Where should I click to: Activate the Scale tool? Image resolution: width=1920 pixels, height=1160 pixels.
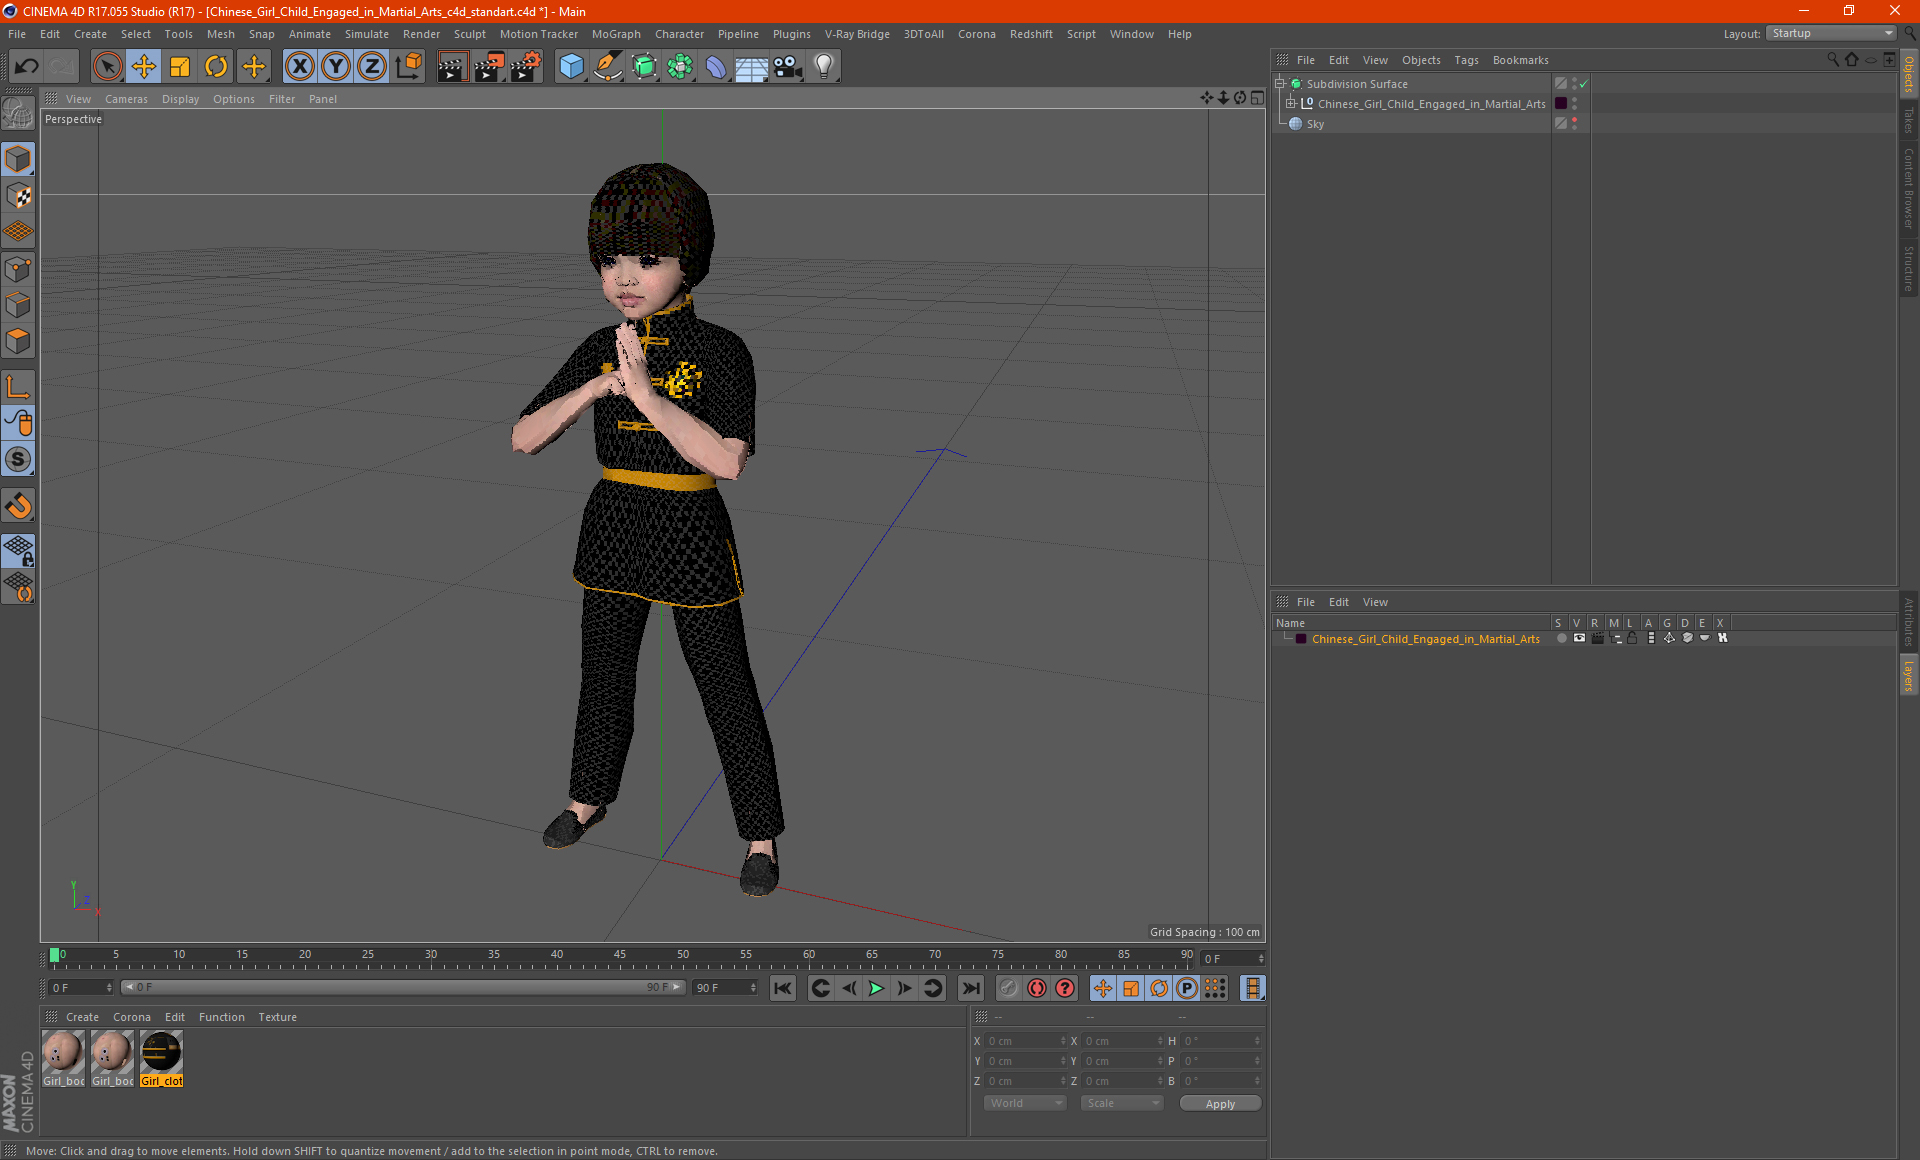180,67
